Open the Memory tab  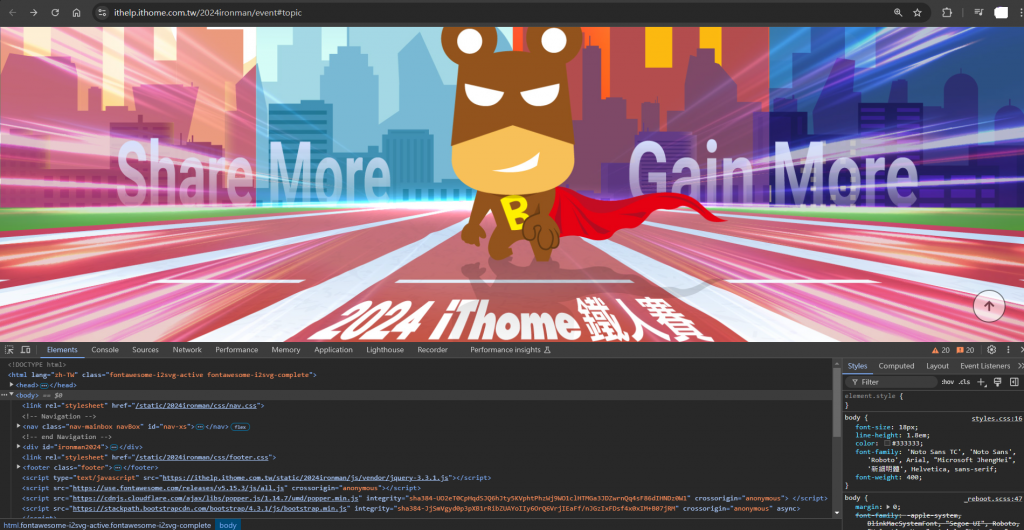(x=285, y=350)
